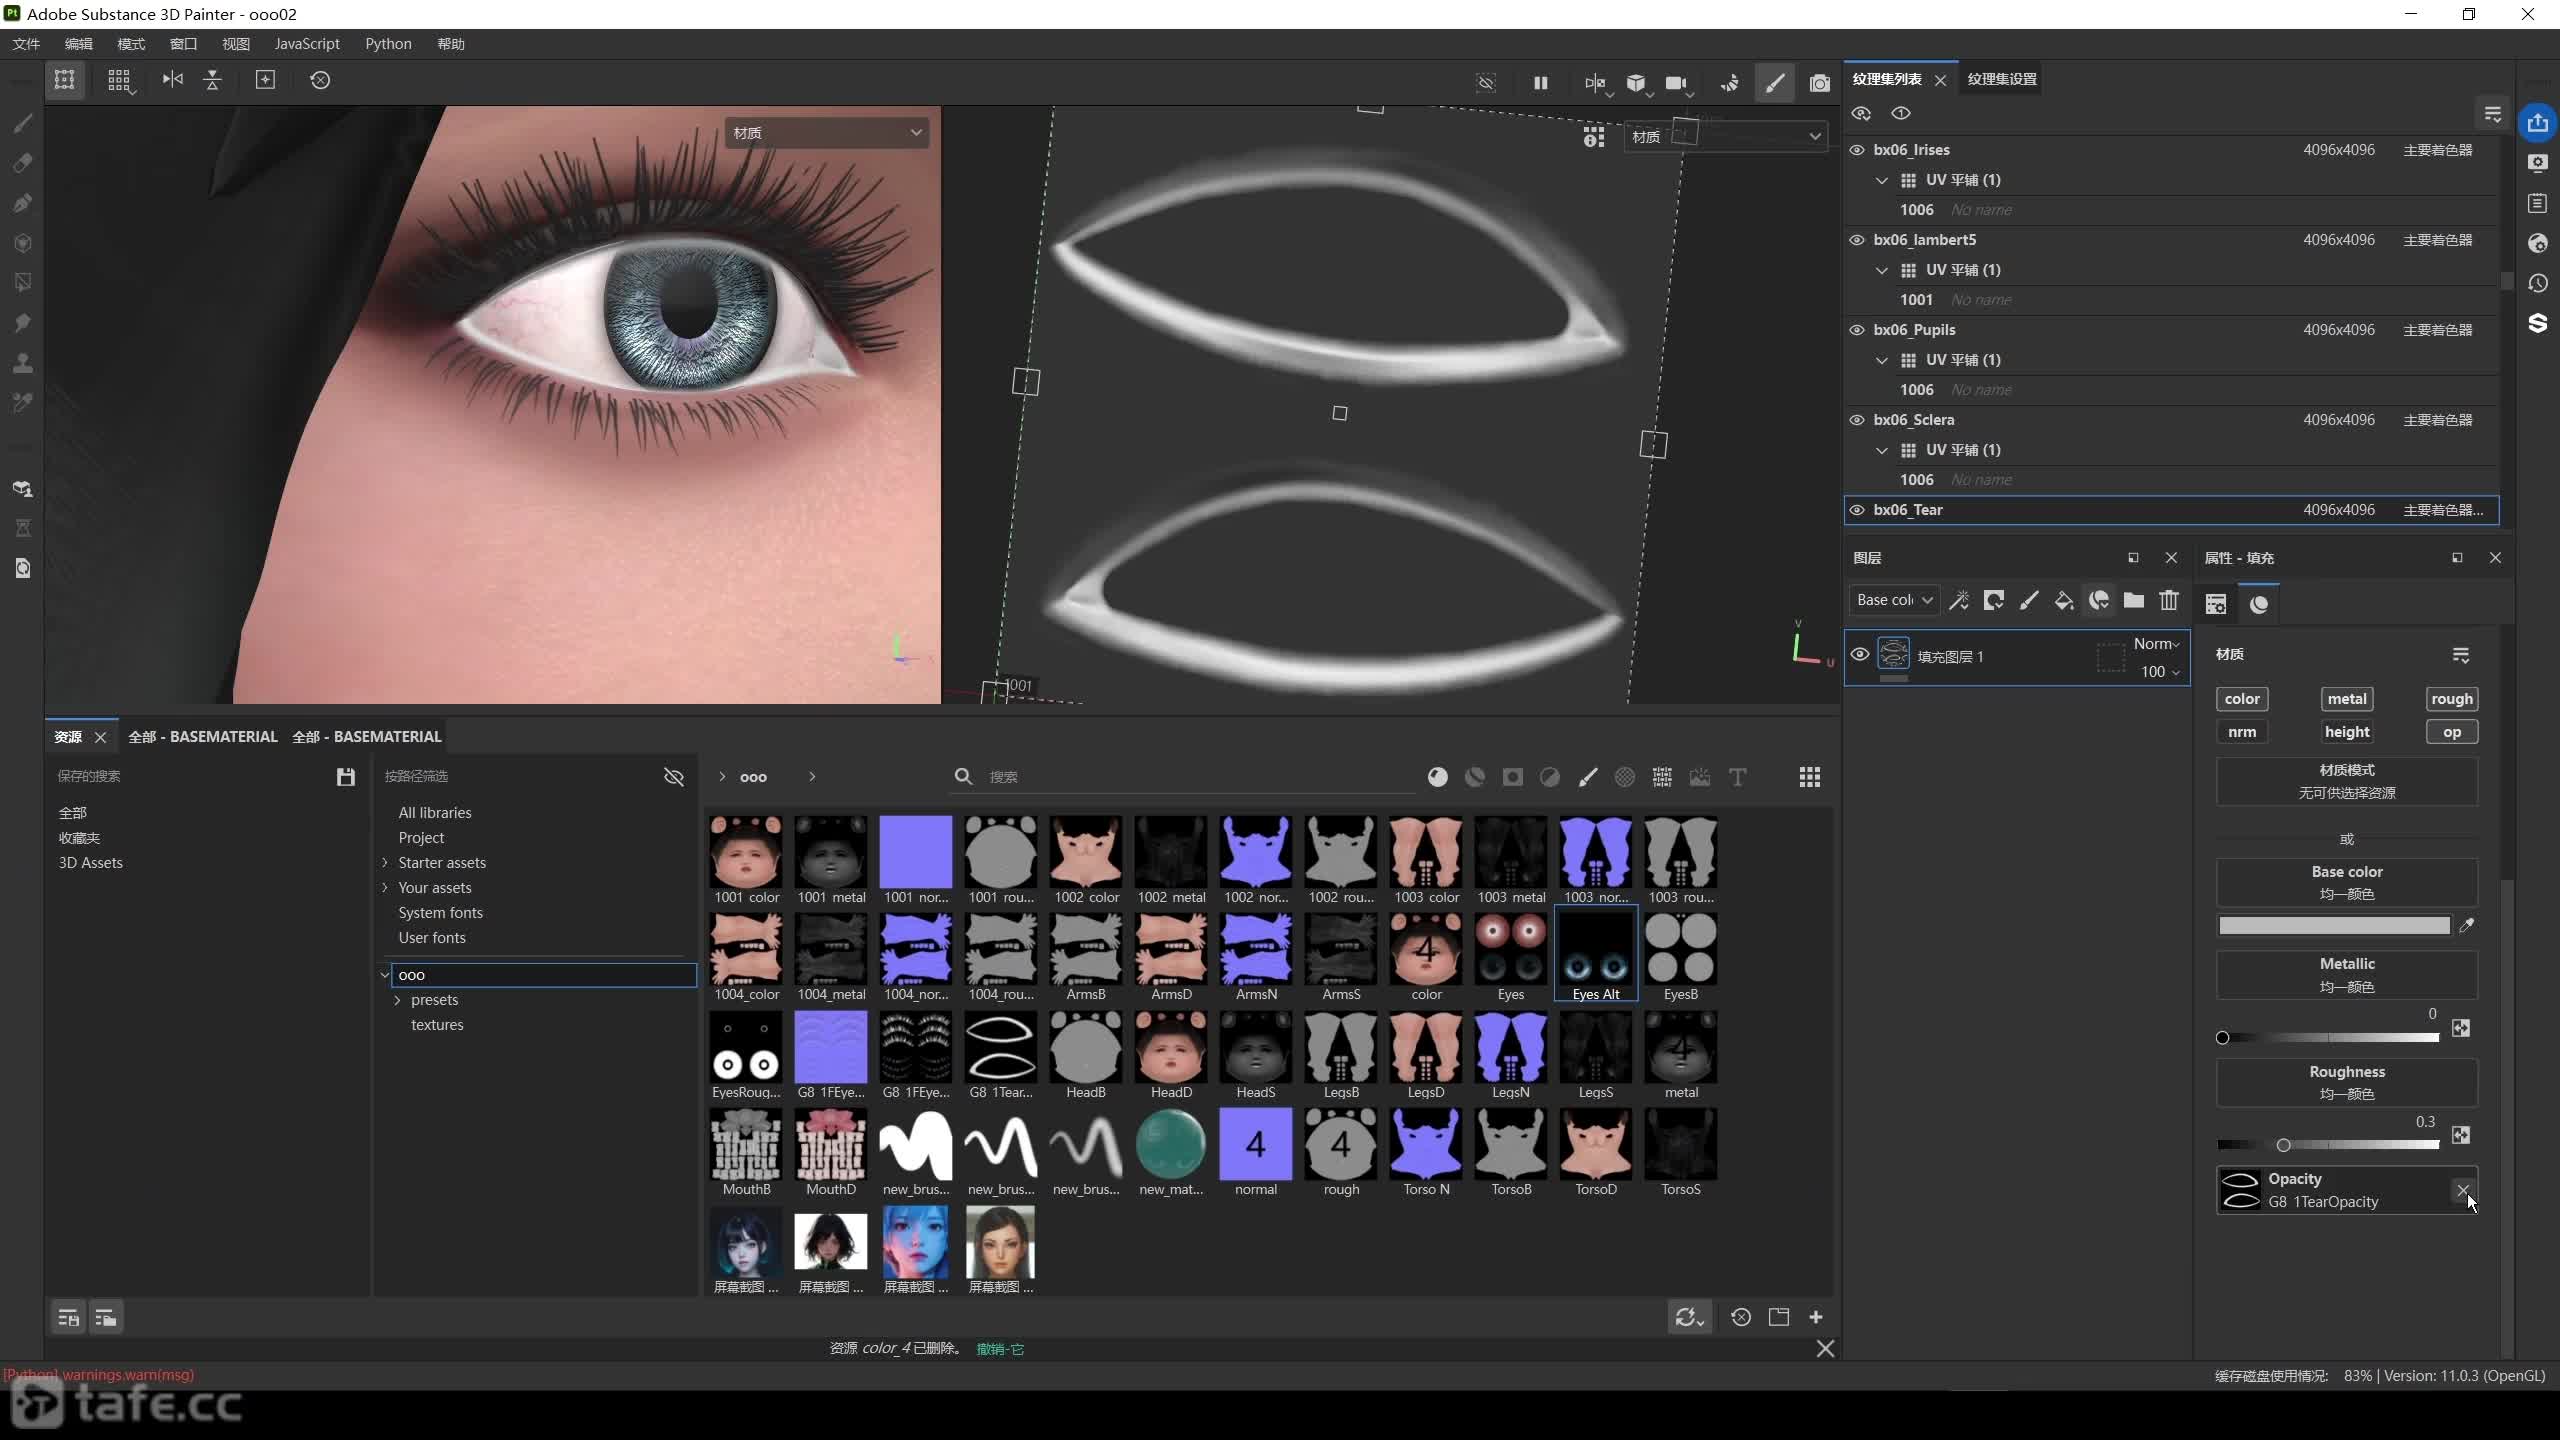This screenshot has width=2560, height=1440.
Task: Open the 材质 dropdown in the 3D viewport
Action: [827, 133]
